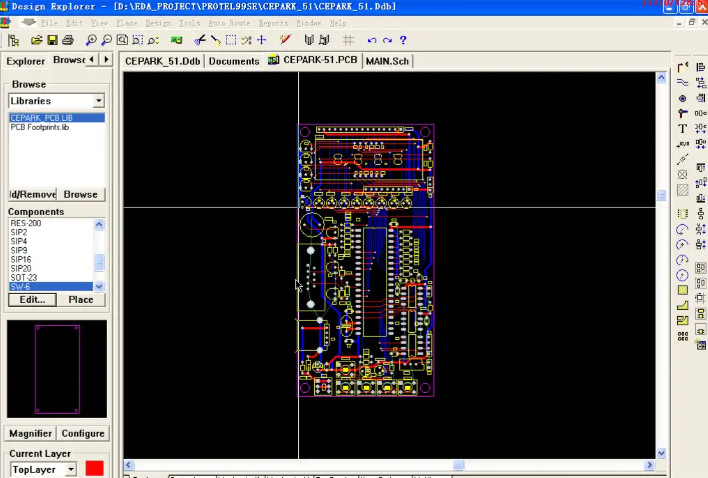Switch to the MAIN.Sch tab
Image resolution: width=708 pixels, height=478 pixels.
click(x=387, y=61)
